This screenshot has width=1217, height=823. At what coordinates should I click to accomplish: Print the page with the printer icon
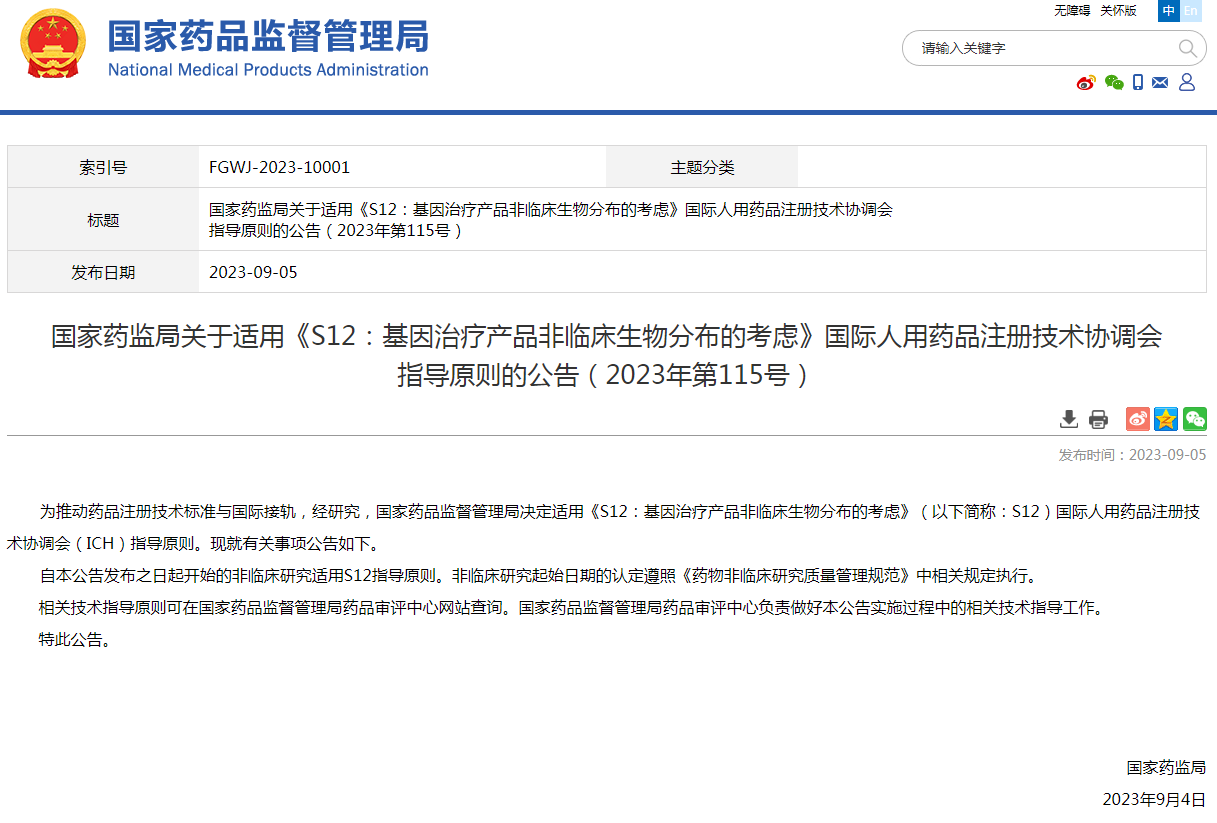(x=1098, y=419)
